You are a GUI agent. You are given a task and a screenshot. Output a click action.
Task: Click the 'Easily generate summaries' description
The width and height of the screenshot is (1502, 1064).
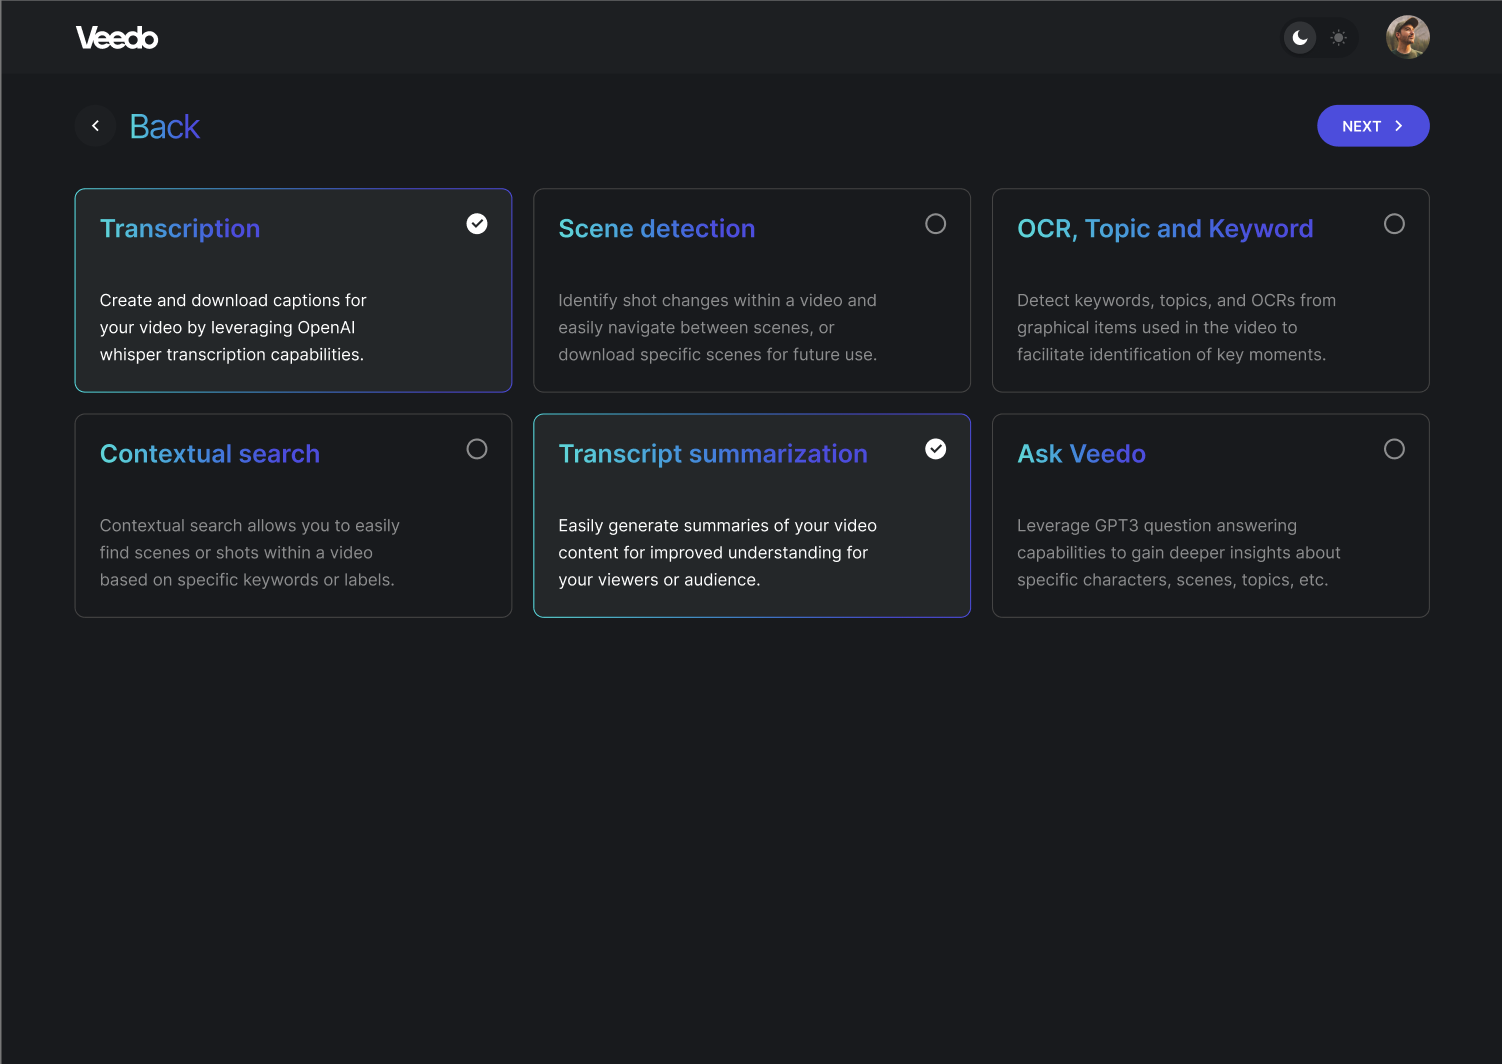click(718, 552)
